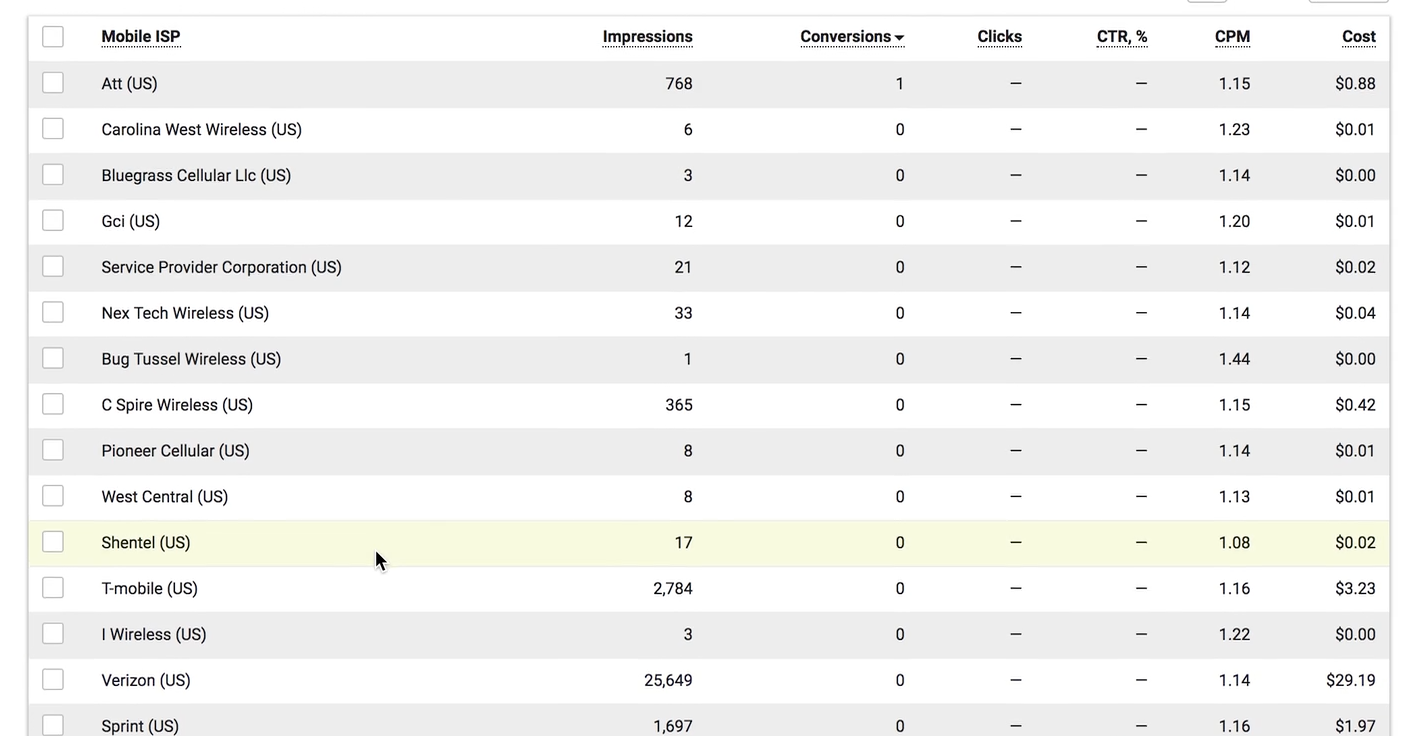The width and height of the screenshot is (1418, 736).
Task: Check the Bug Tussel Wireless row
Action: 53,358
